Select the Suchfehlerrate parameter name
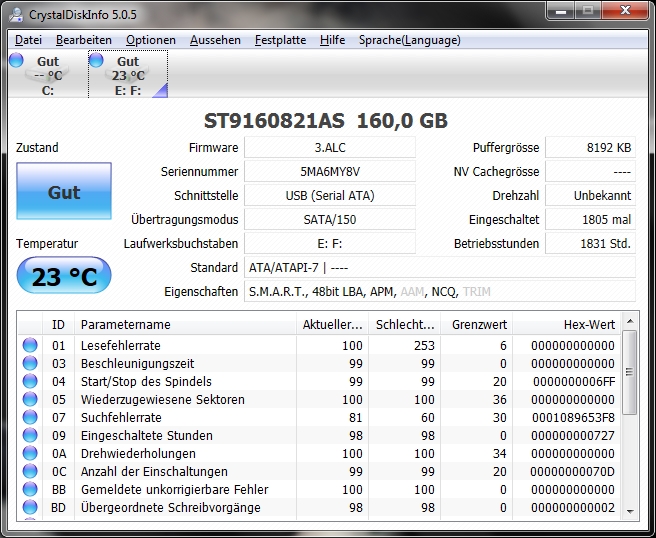The image size is (656, 538). (121, 418)
